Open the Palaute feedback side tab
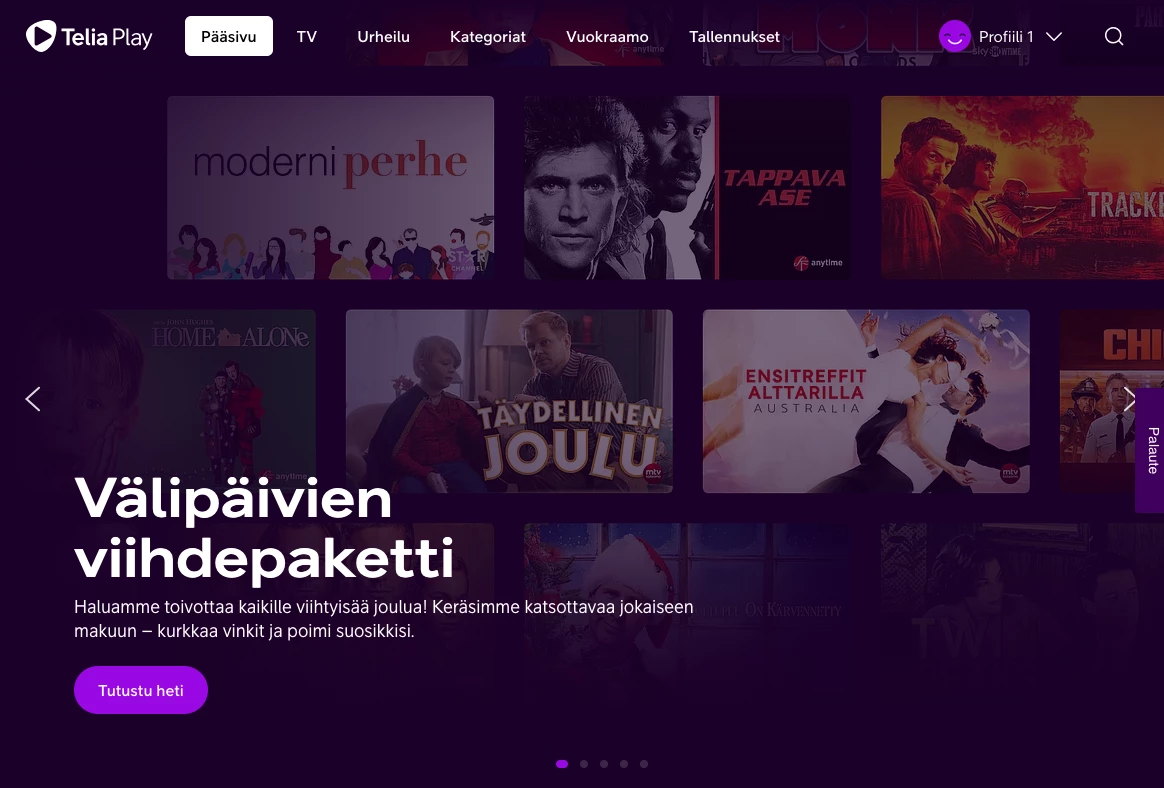Viewport: 1164px width, 788px height. [x=1151, y=450]
